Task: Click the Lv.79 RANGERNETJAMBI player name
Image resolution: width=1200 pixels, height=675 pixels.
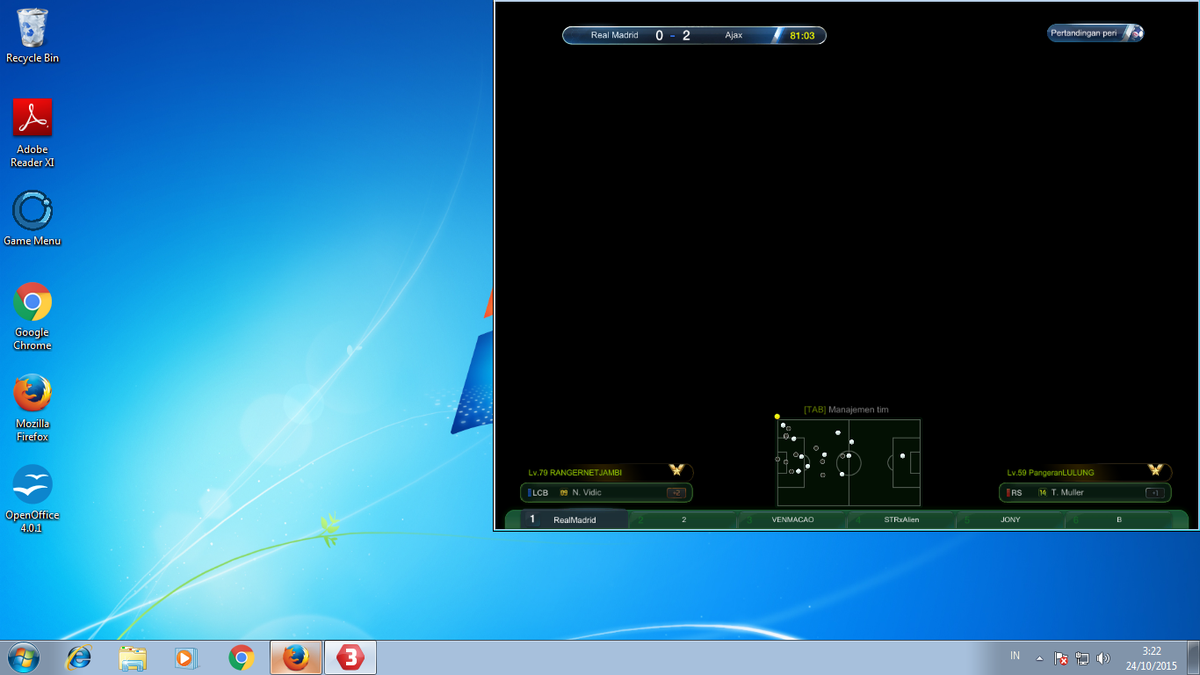Action: [575, 472]
